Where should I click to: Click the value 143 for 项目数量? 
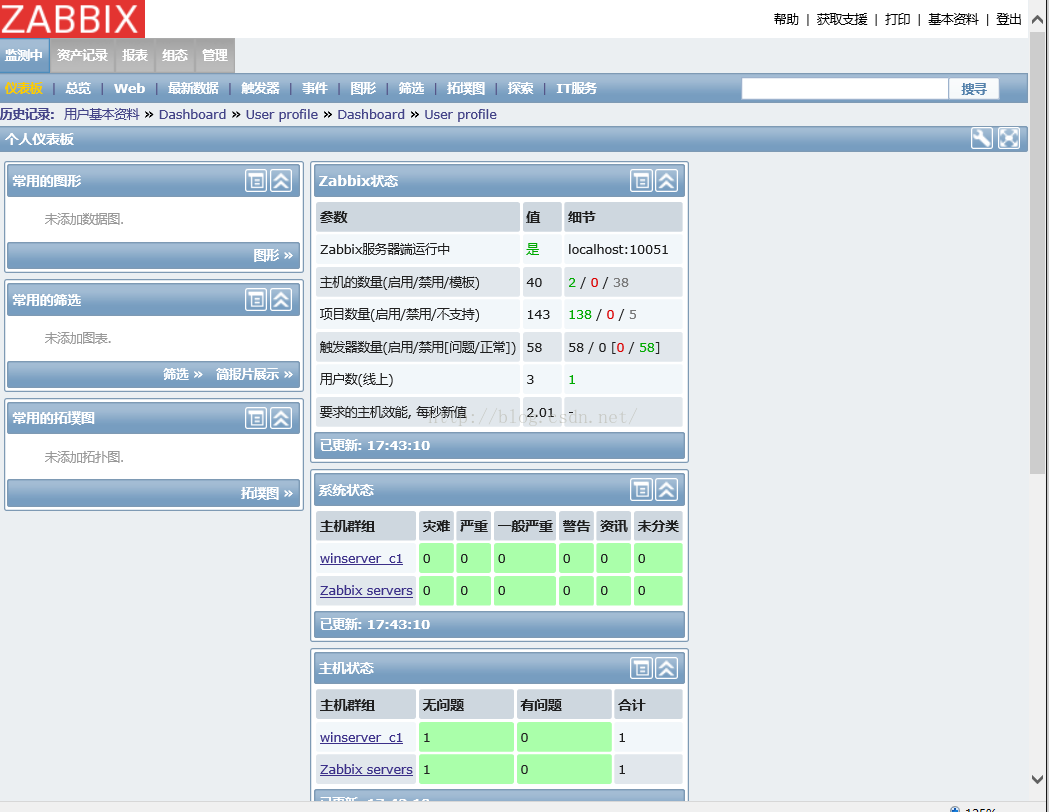click(542, 314)
